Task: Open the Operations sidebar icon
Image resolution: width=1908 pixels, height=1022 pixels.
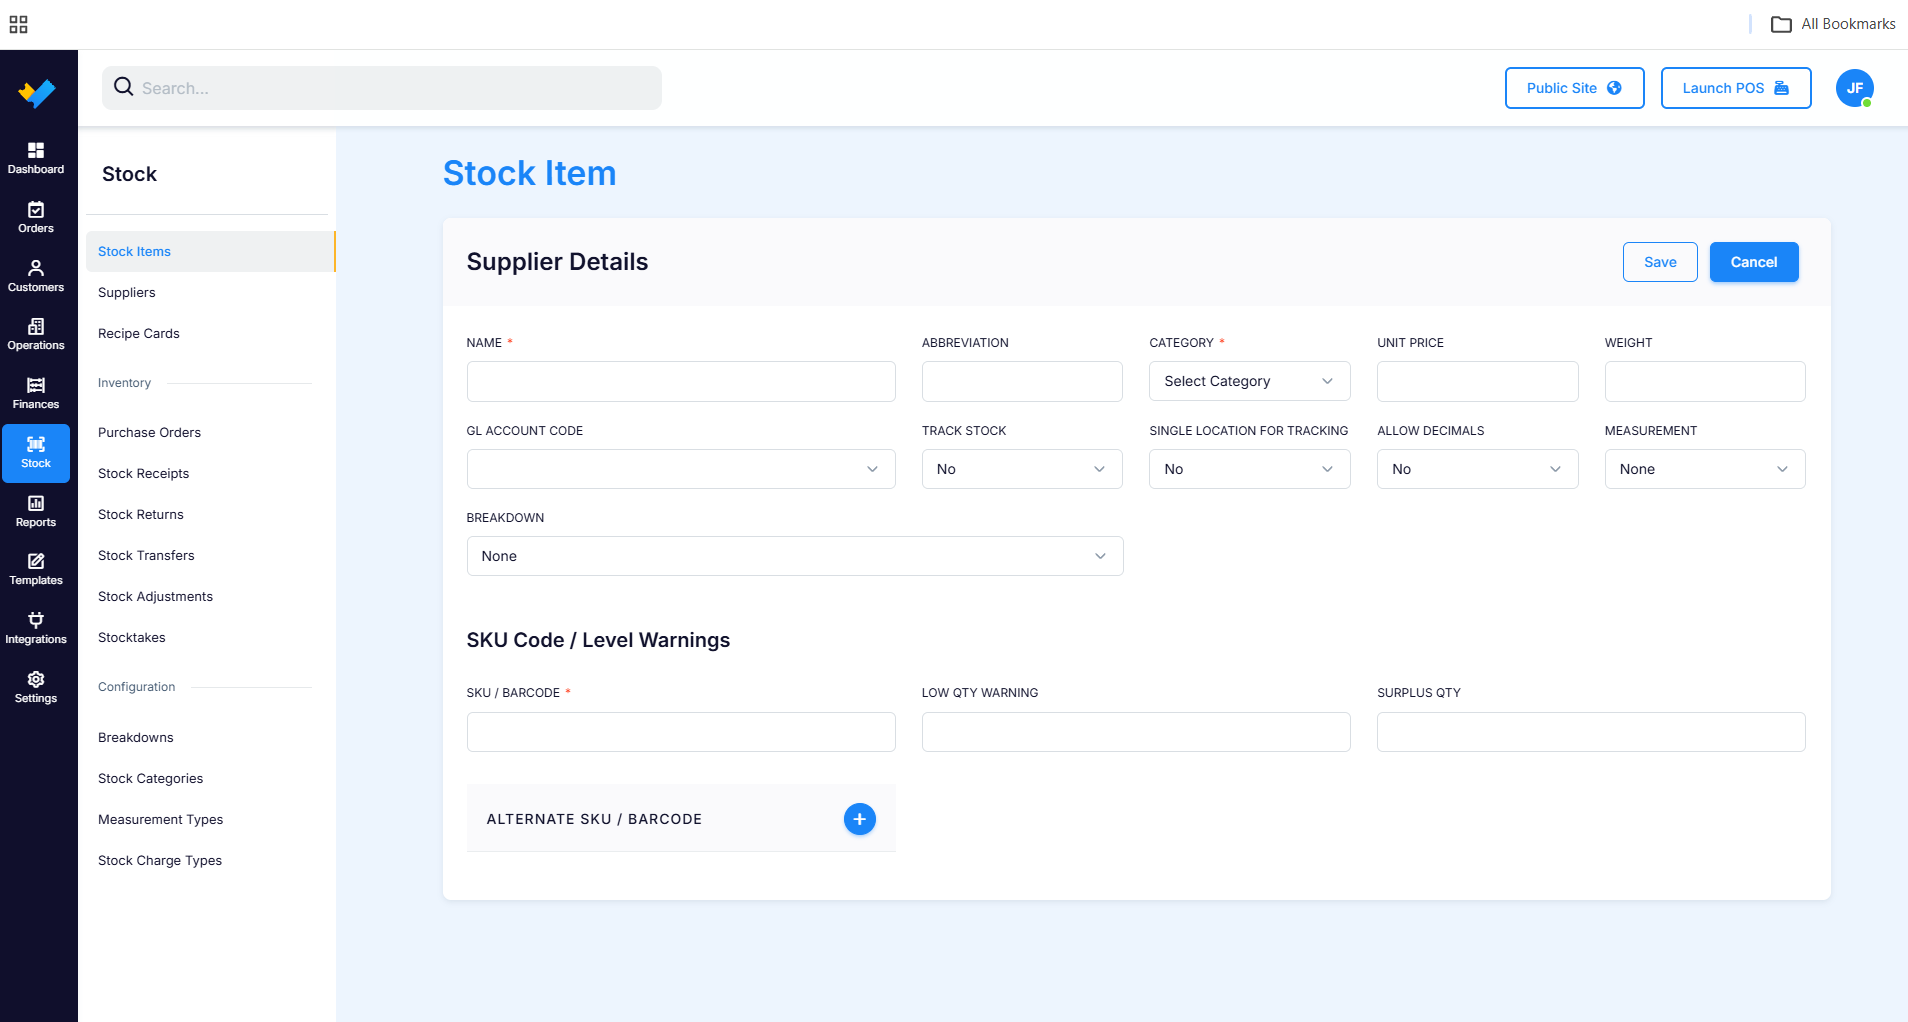Action: click(x=36, y=334)
